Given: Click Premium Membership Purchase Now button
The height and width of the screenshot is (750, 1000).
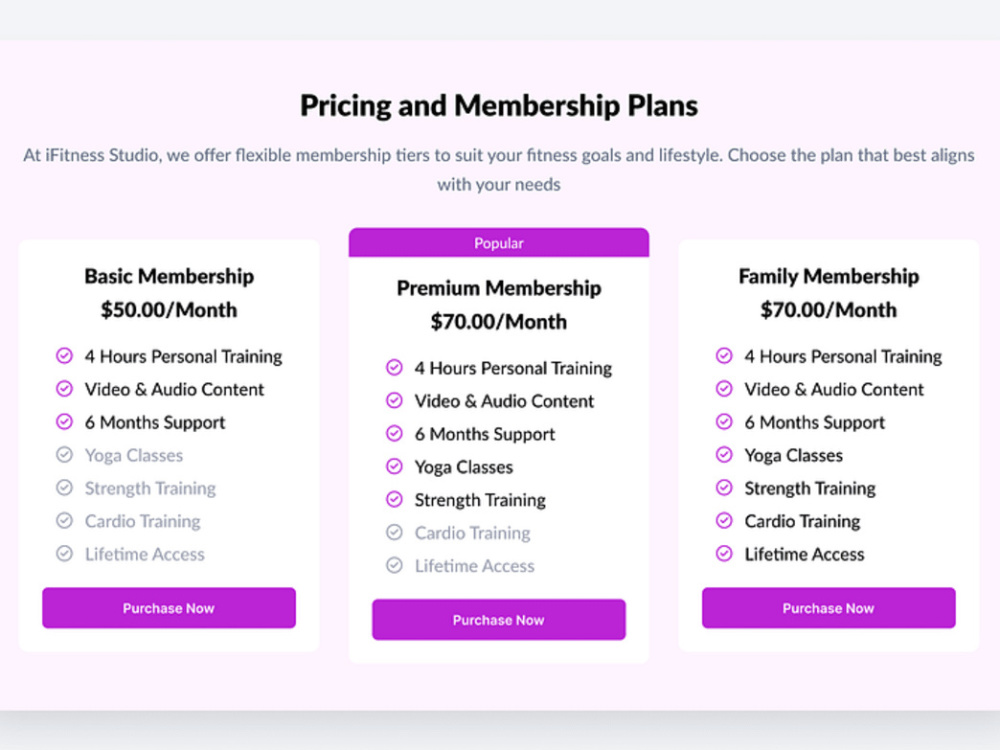Looking at the screenshot, I should 499,619.
